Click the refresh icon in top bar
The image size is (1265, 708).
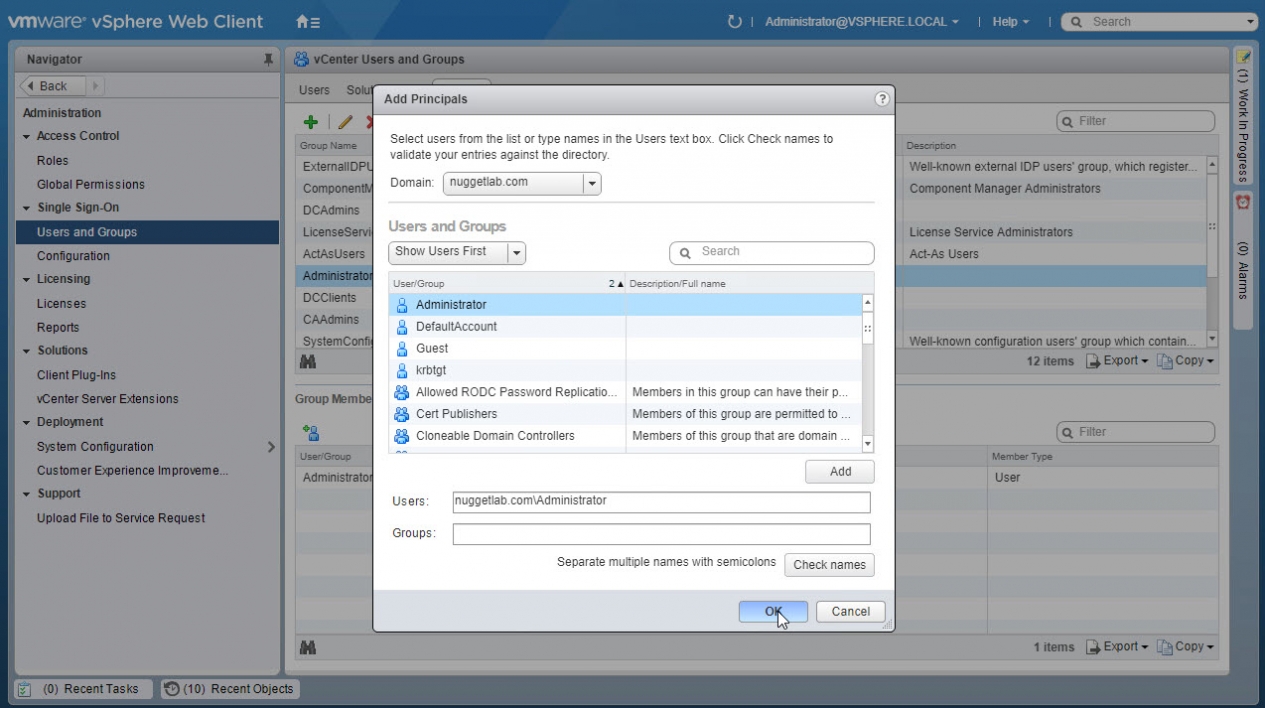pos(735,21)
